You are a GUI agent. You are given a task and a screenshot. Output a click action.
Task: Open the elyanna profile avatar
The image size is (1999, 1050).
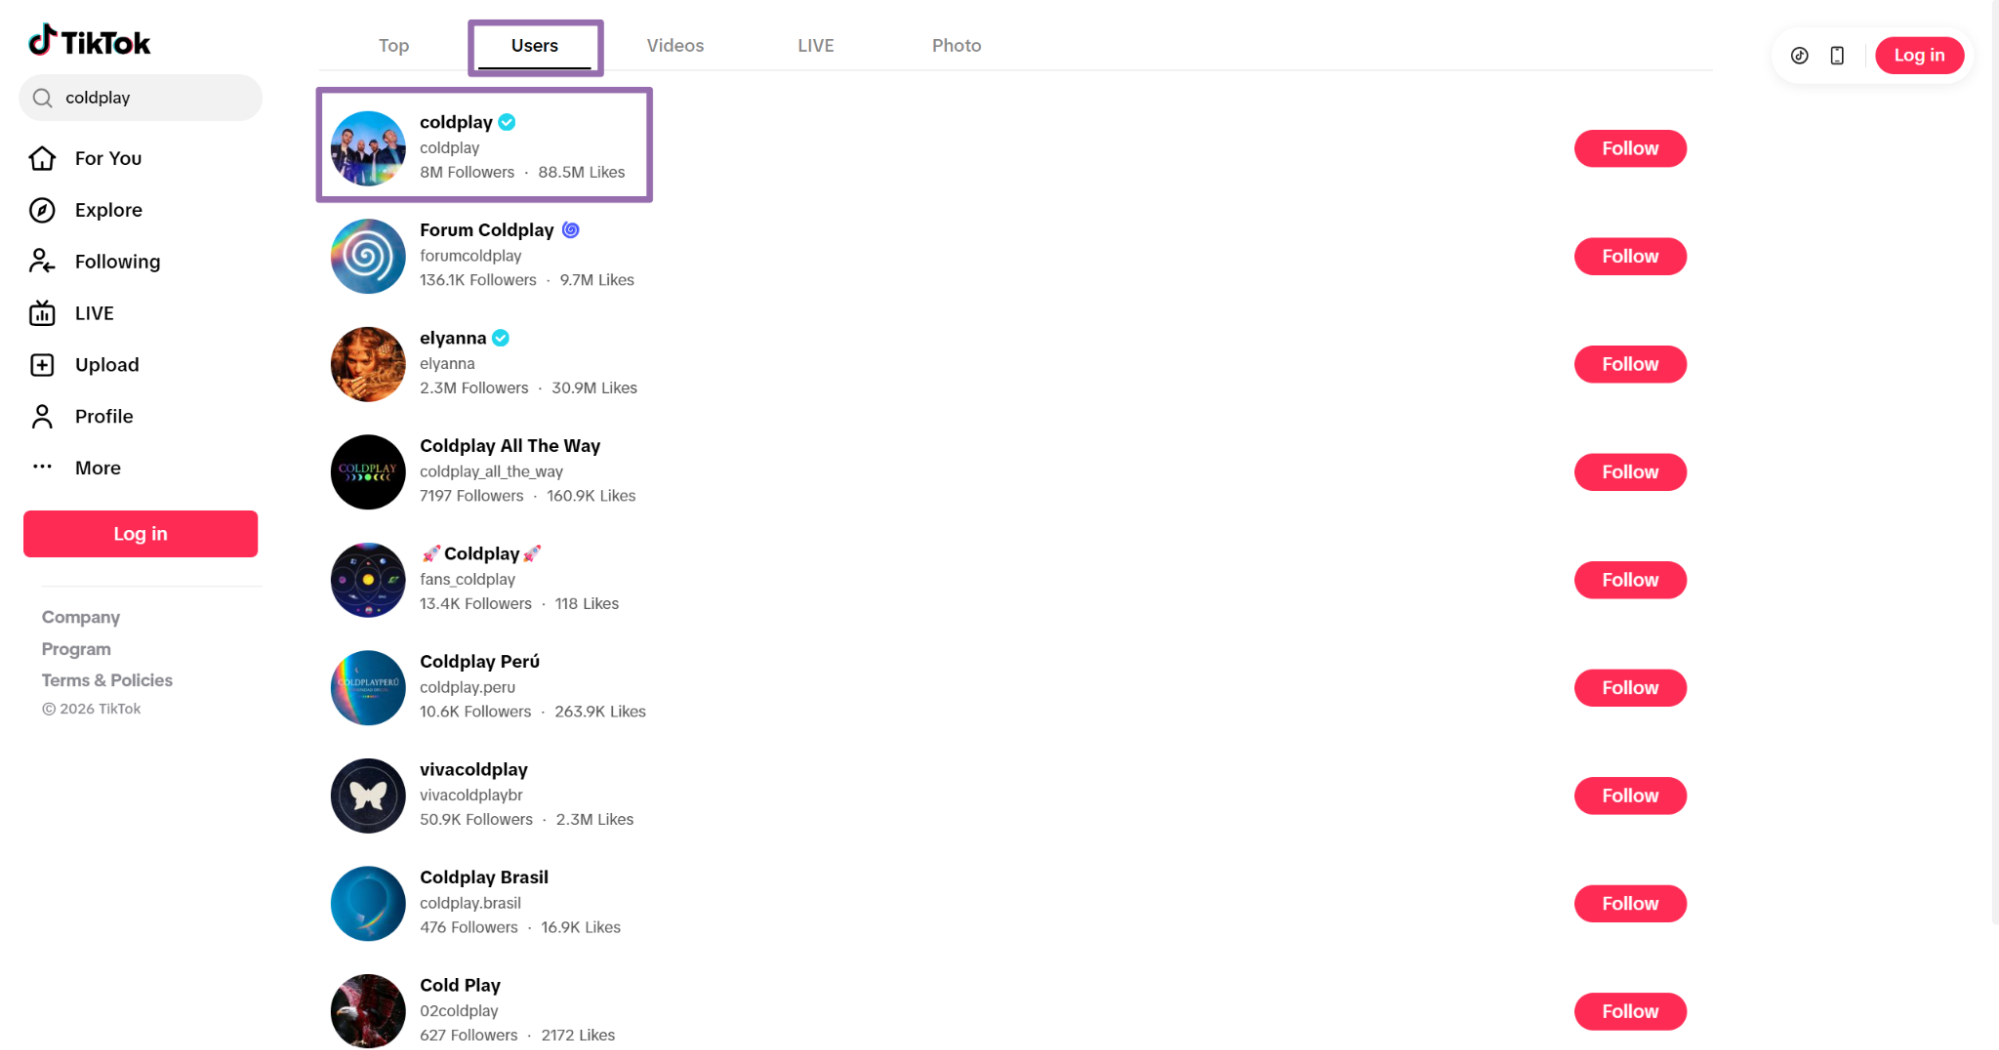click(x=368, y=364)
